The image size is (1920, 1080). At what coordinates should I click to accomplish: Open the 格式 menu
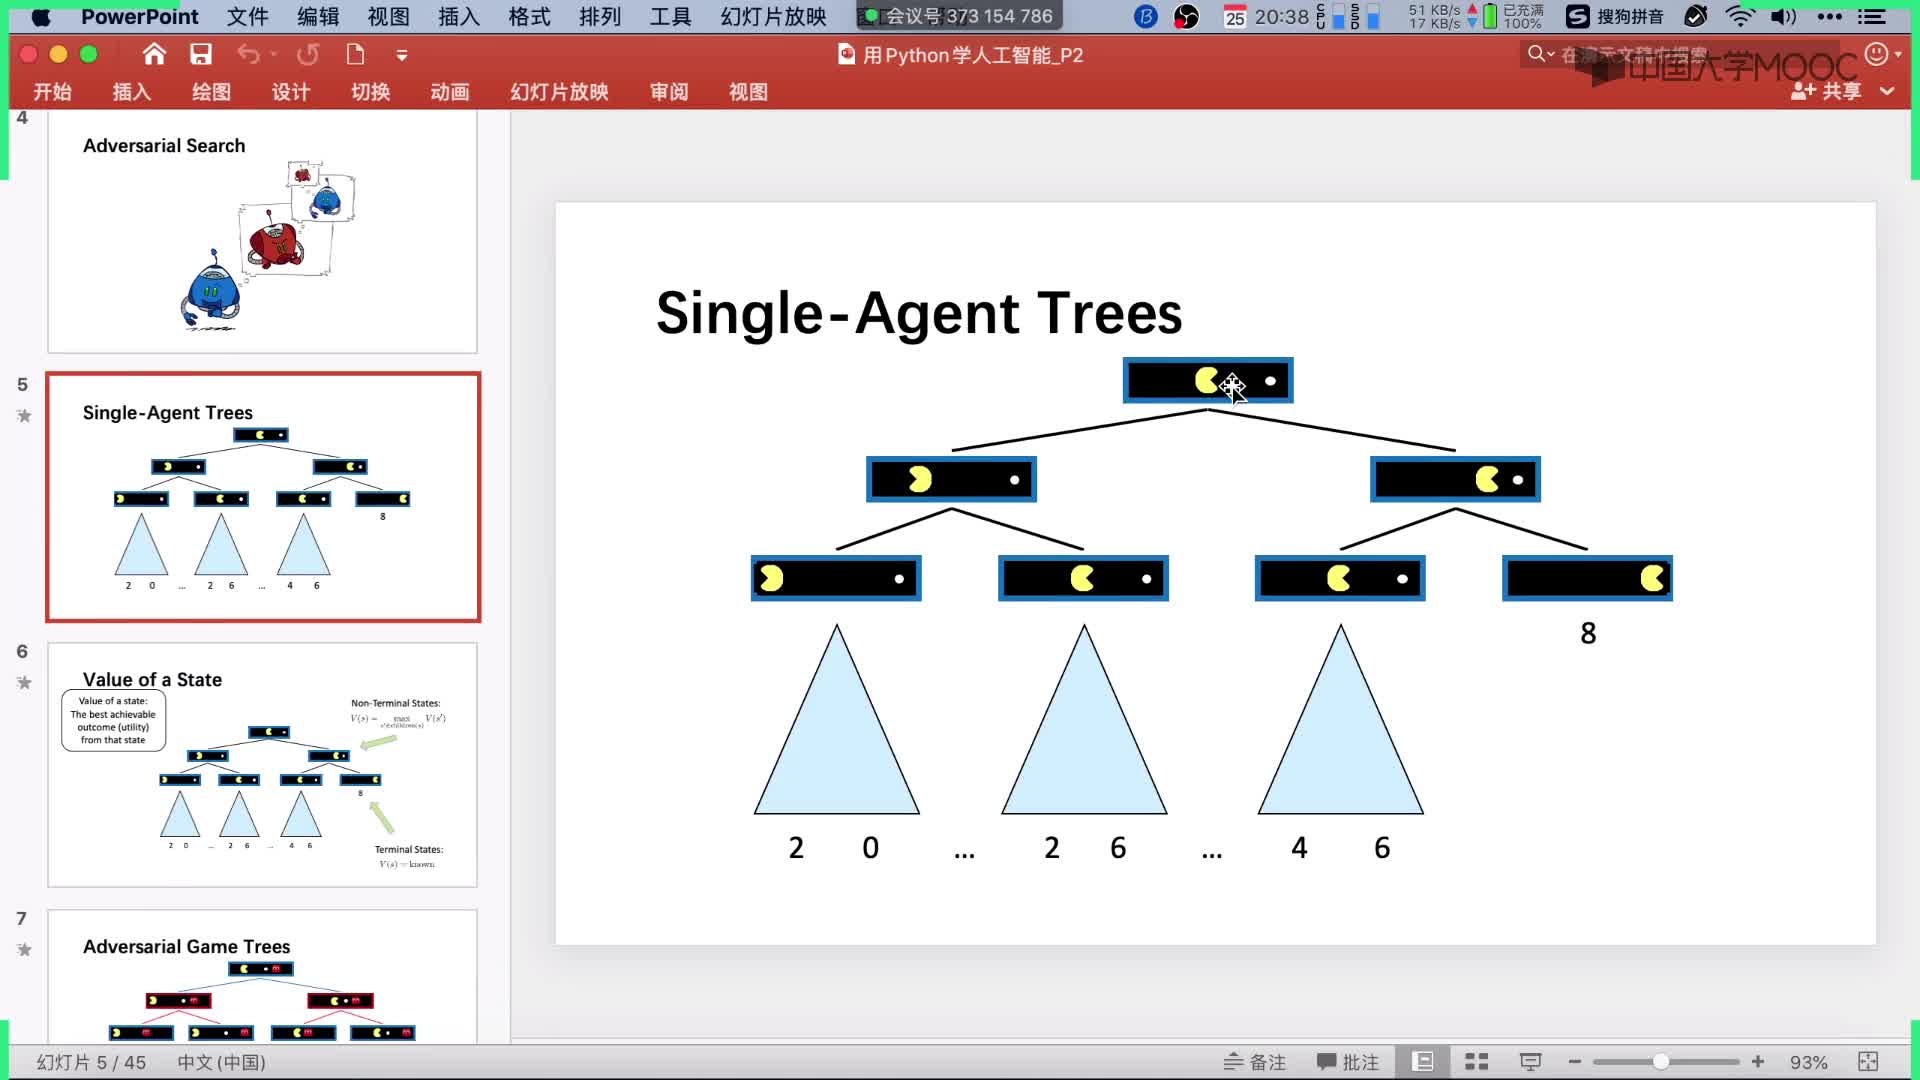point(529,17)
